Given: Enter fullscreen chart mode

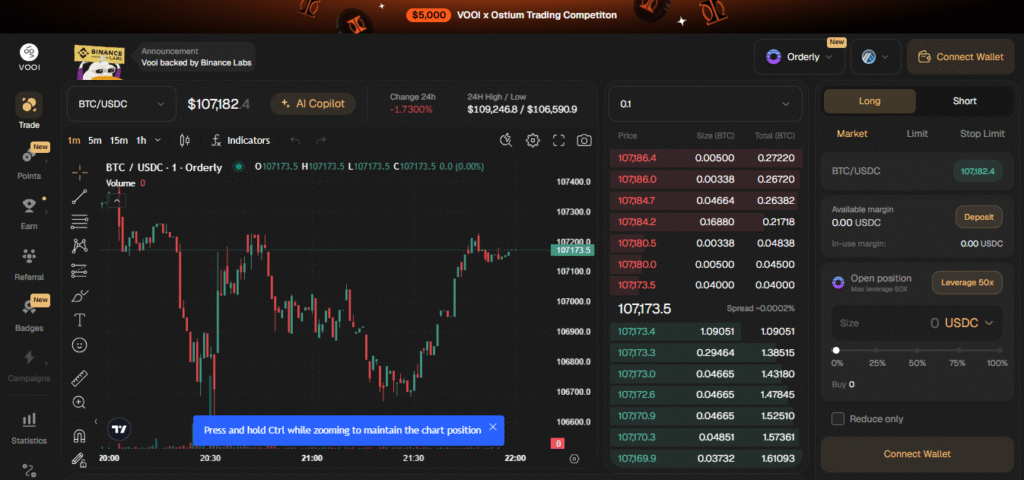Looking at the screenshot, I should (559, 141).
